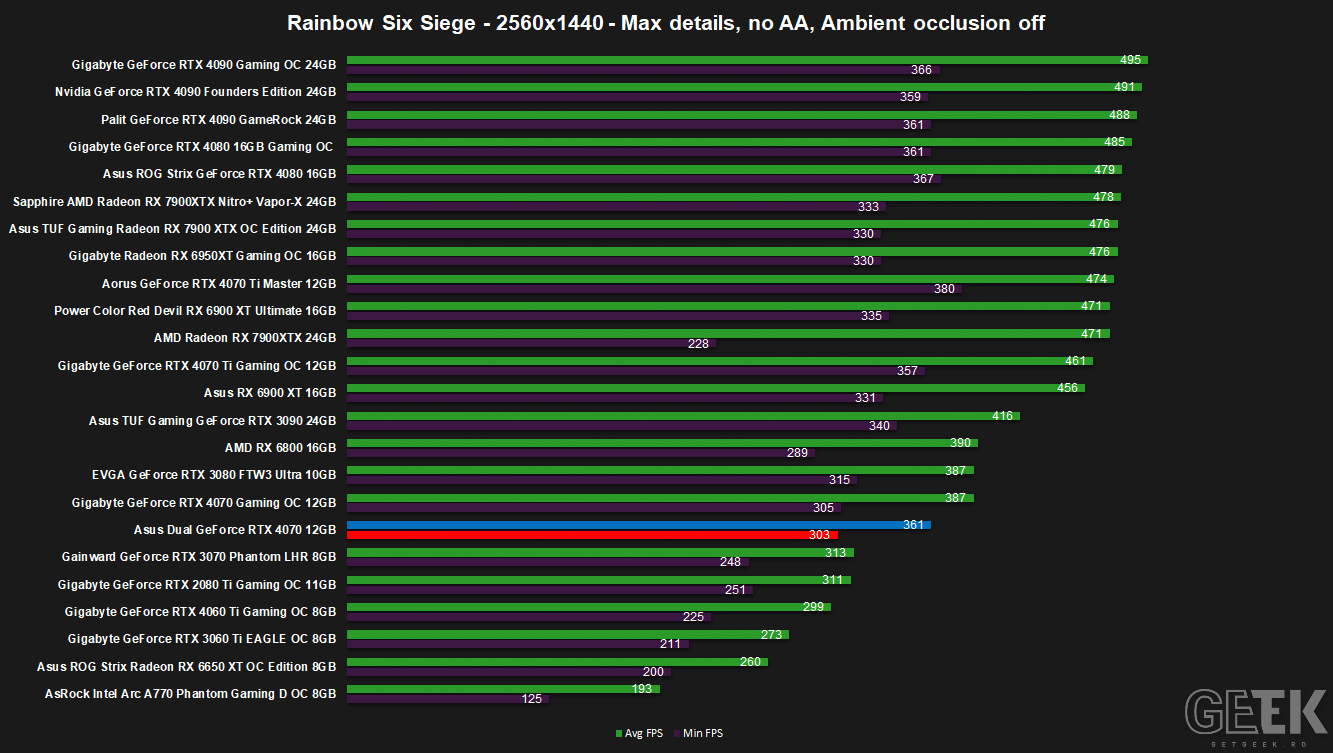Click the green Avg FPS legend swatch
Screen dimensions: 1333x753
[619, 734]
